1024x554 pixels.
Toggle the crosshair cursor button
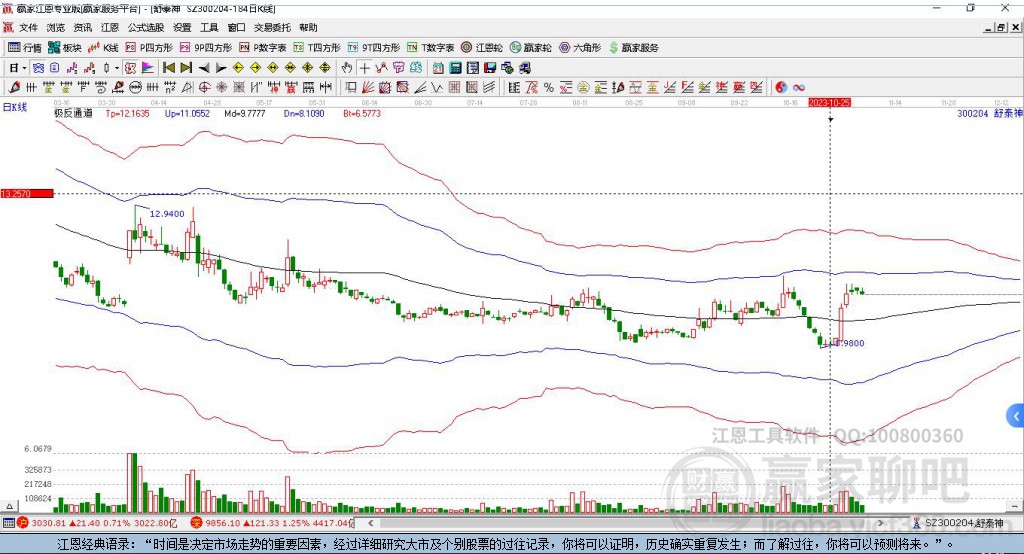click(364, 68)
